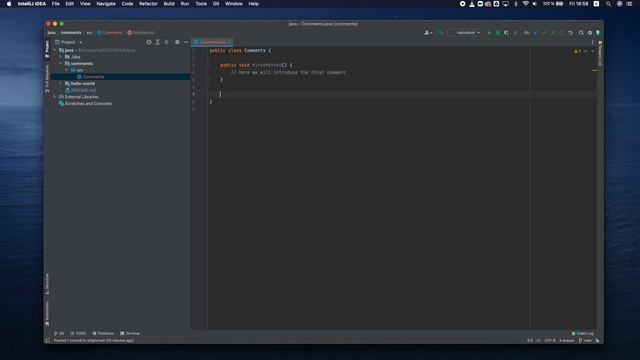The image size is (640, 360).
Task: Expand the .idea folder node
Action: (61, 57)
